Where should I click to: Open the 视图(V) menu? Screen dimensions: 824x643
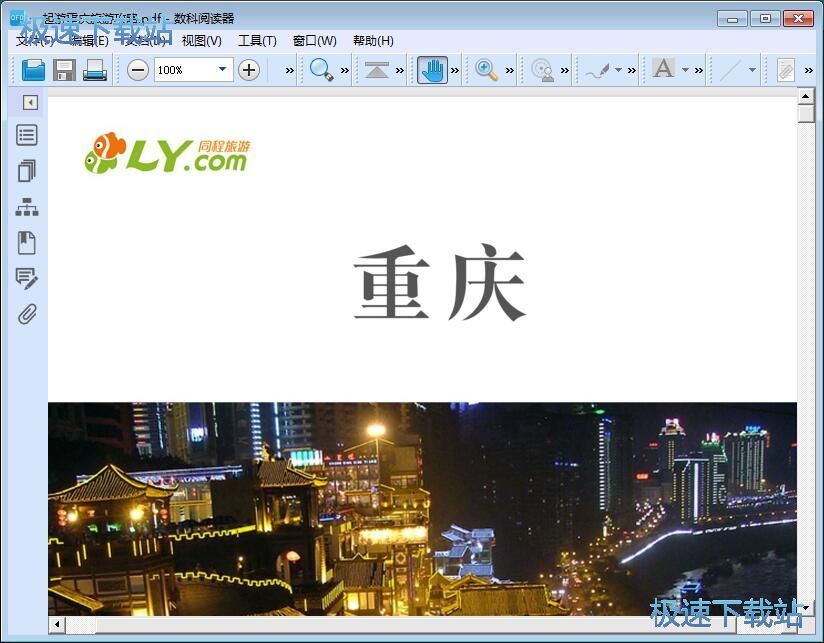[x=201, y=41]
